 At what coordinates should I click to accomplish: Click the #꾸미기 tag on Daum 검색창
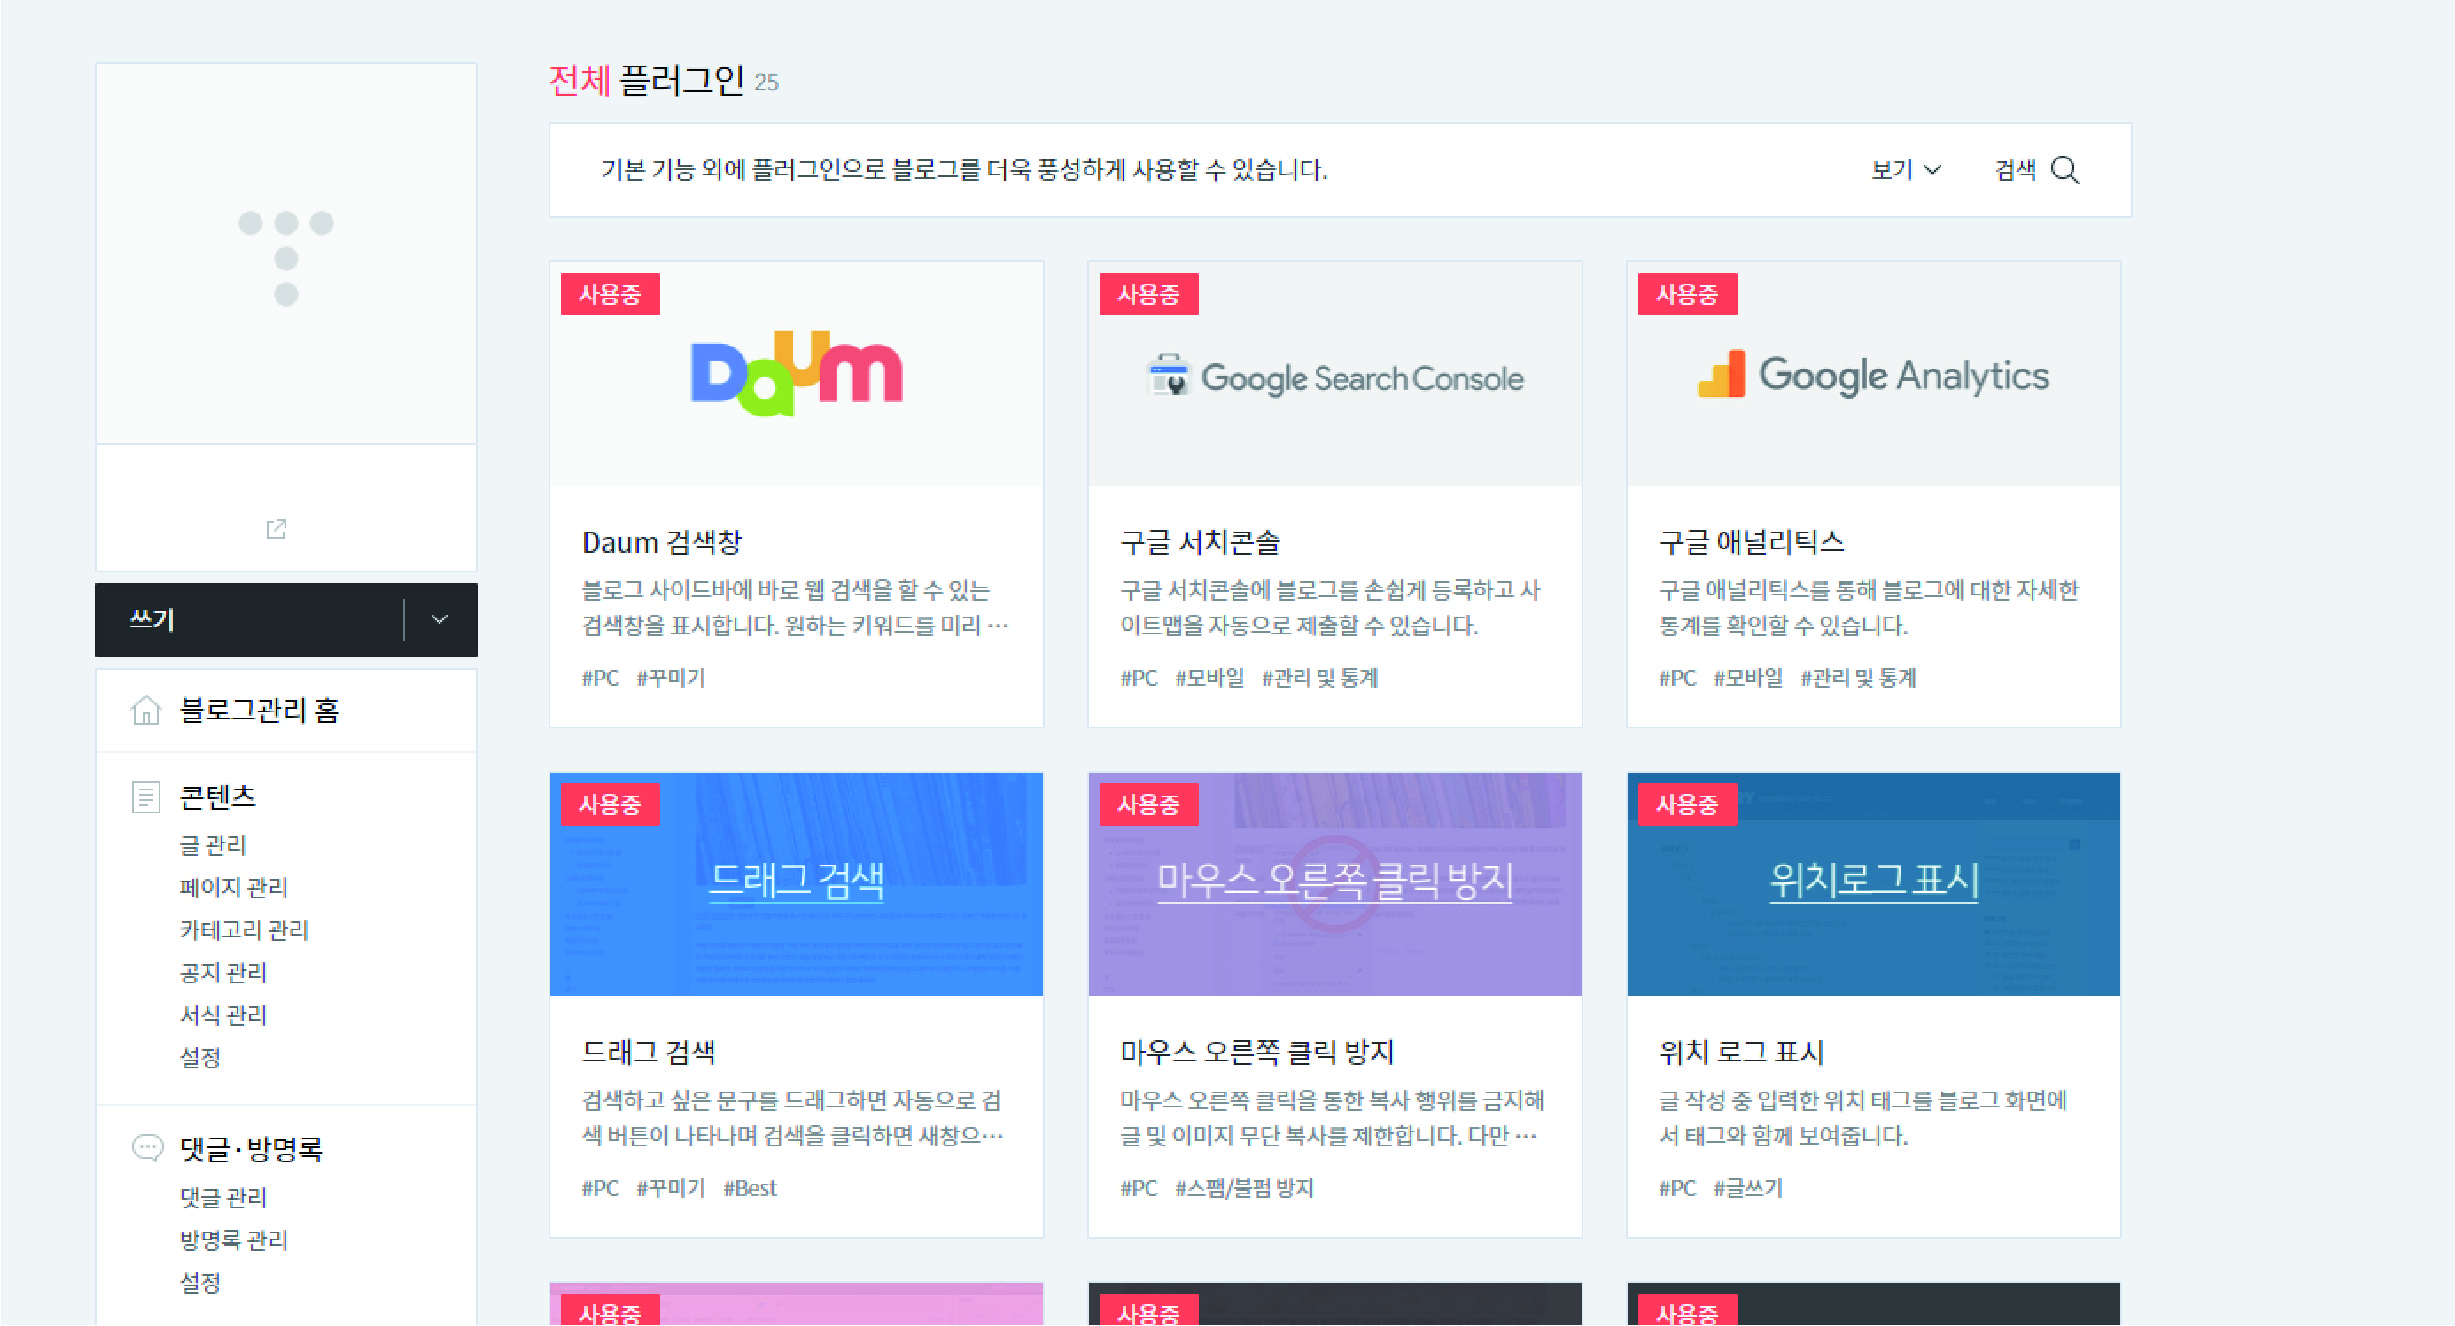[x=671, y=677]
